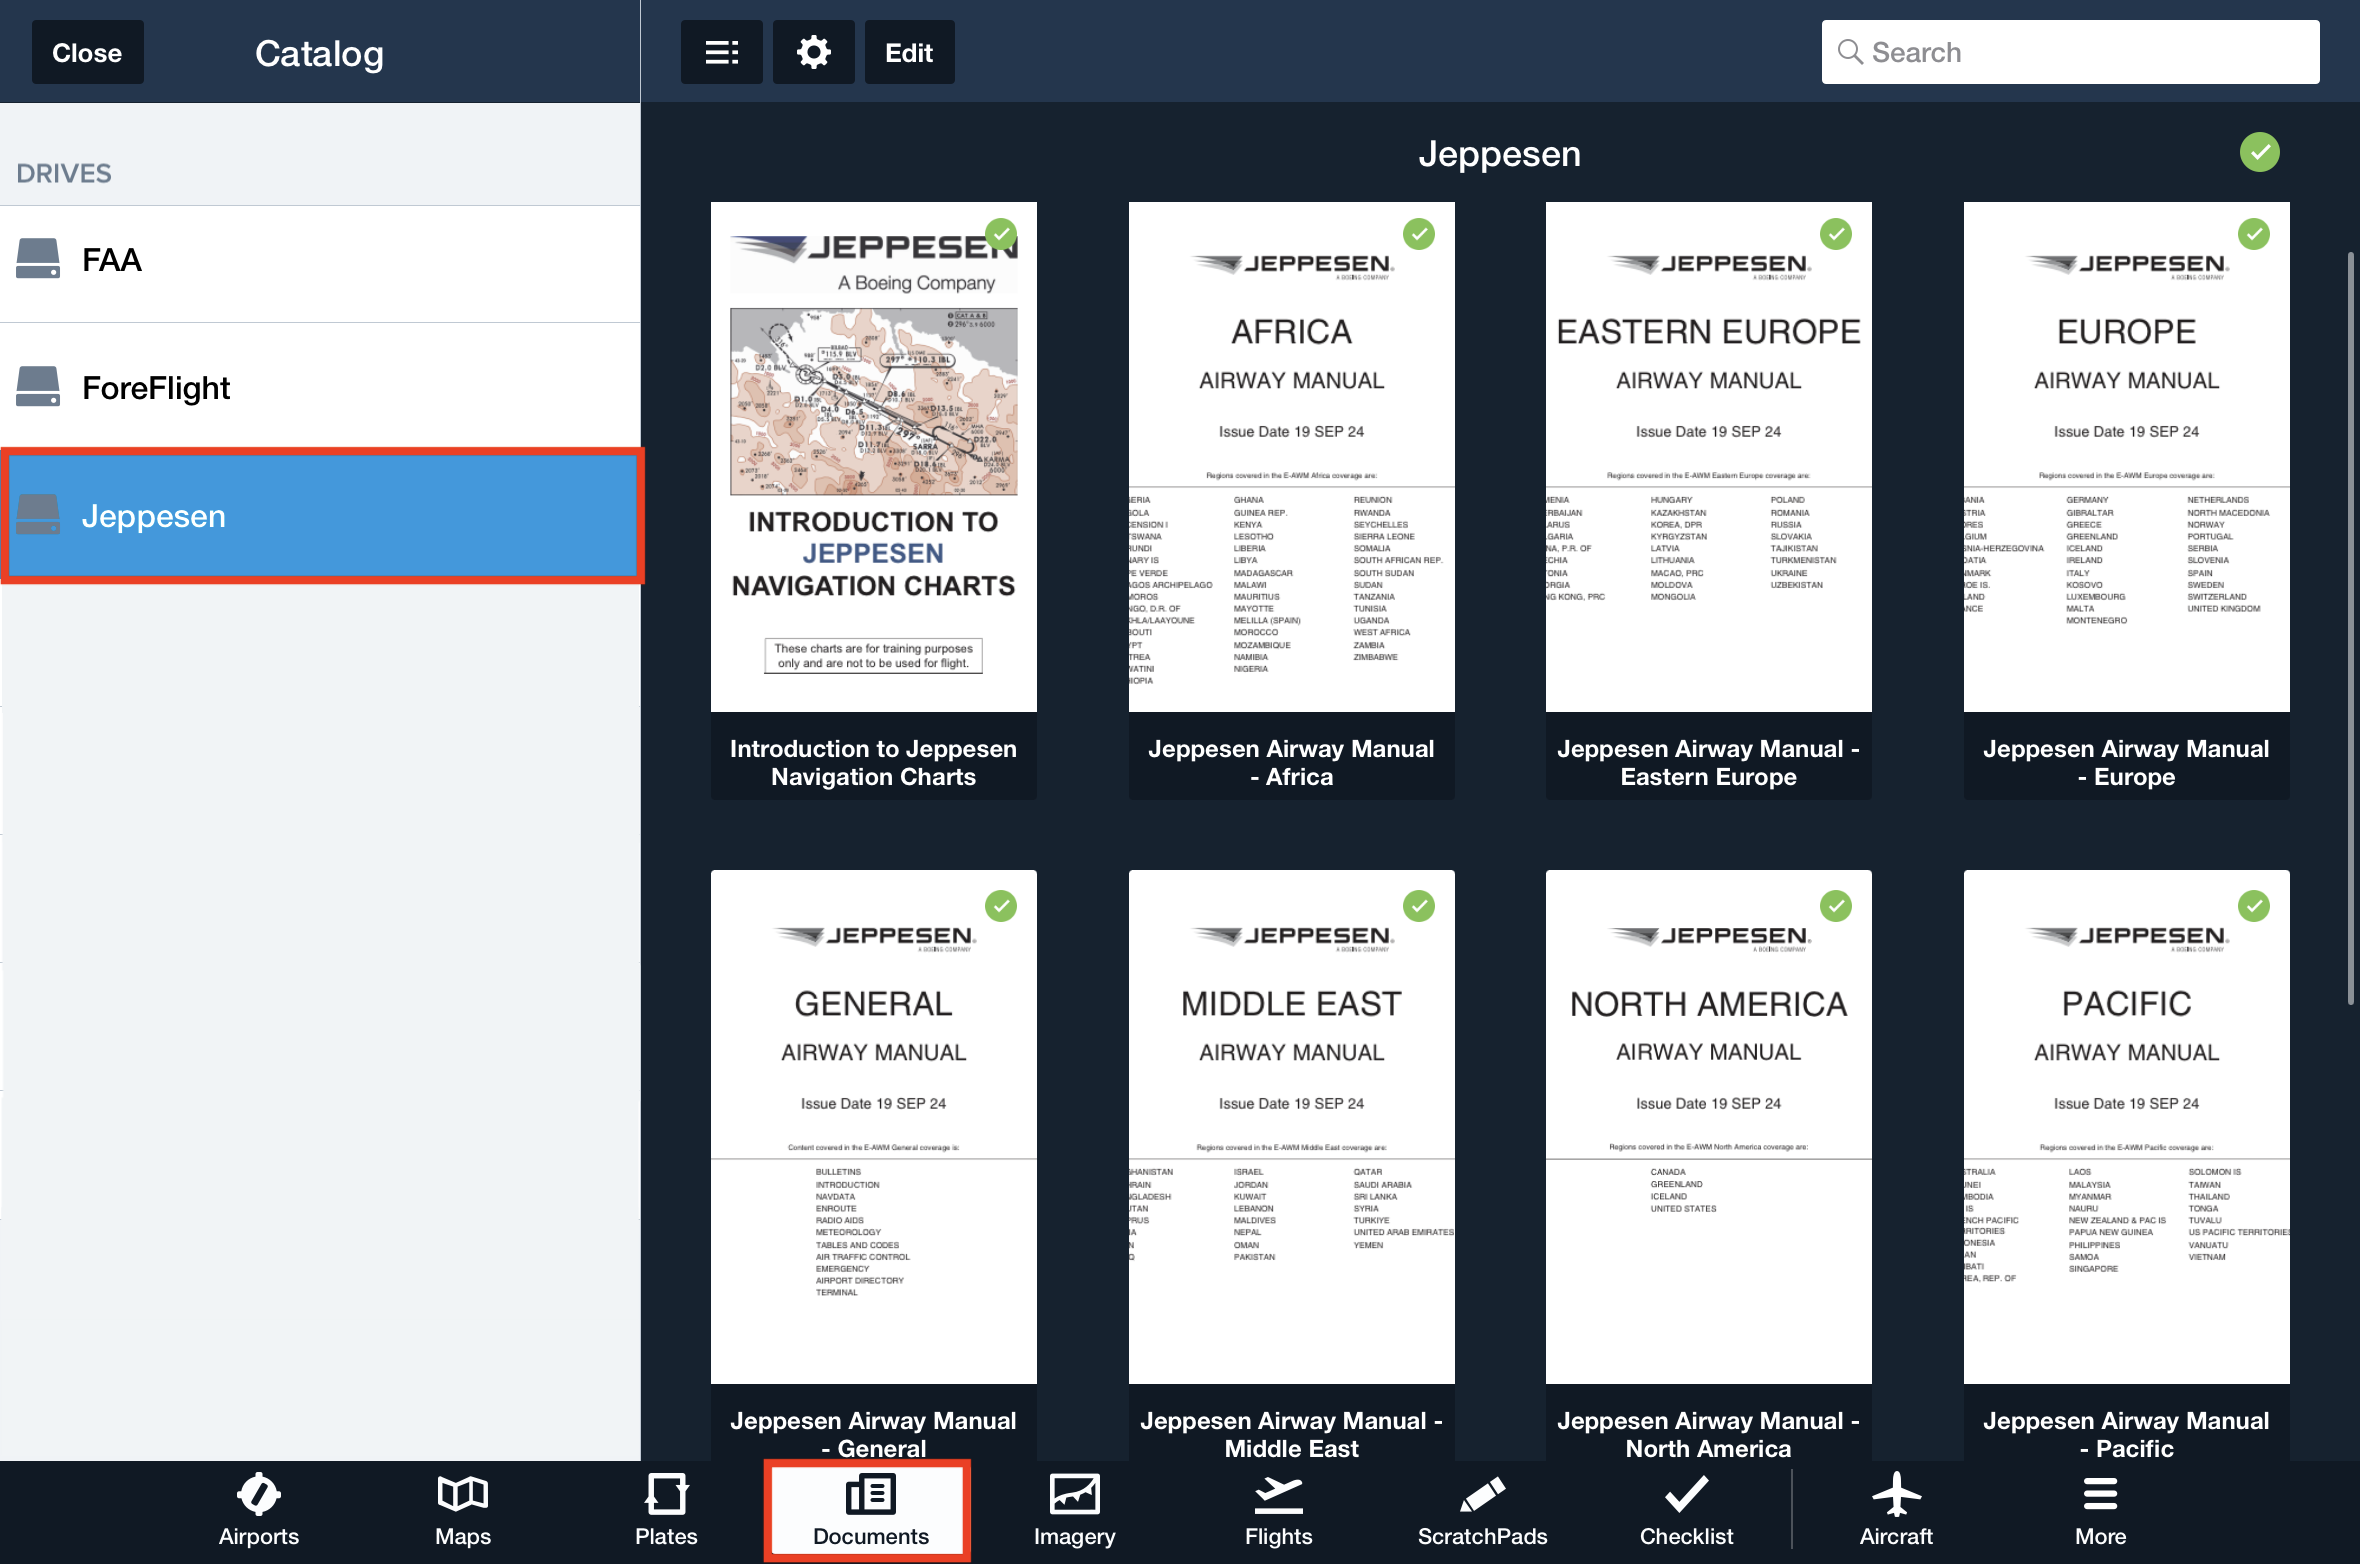The height and width of the screenshot is (1564, 2360).
Task: Close the Catalog panel
Action: click(87, 52)
